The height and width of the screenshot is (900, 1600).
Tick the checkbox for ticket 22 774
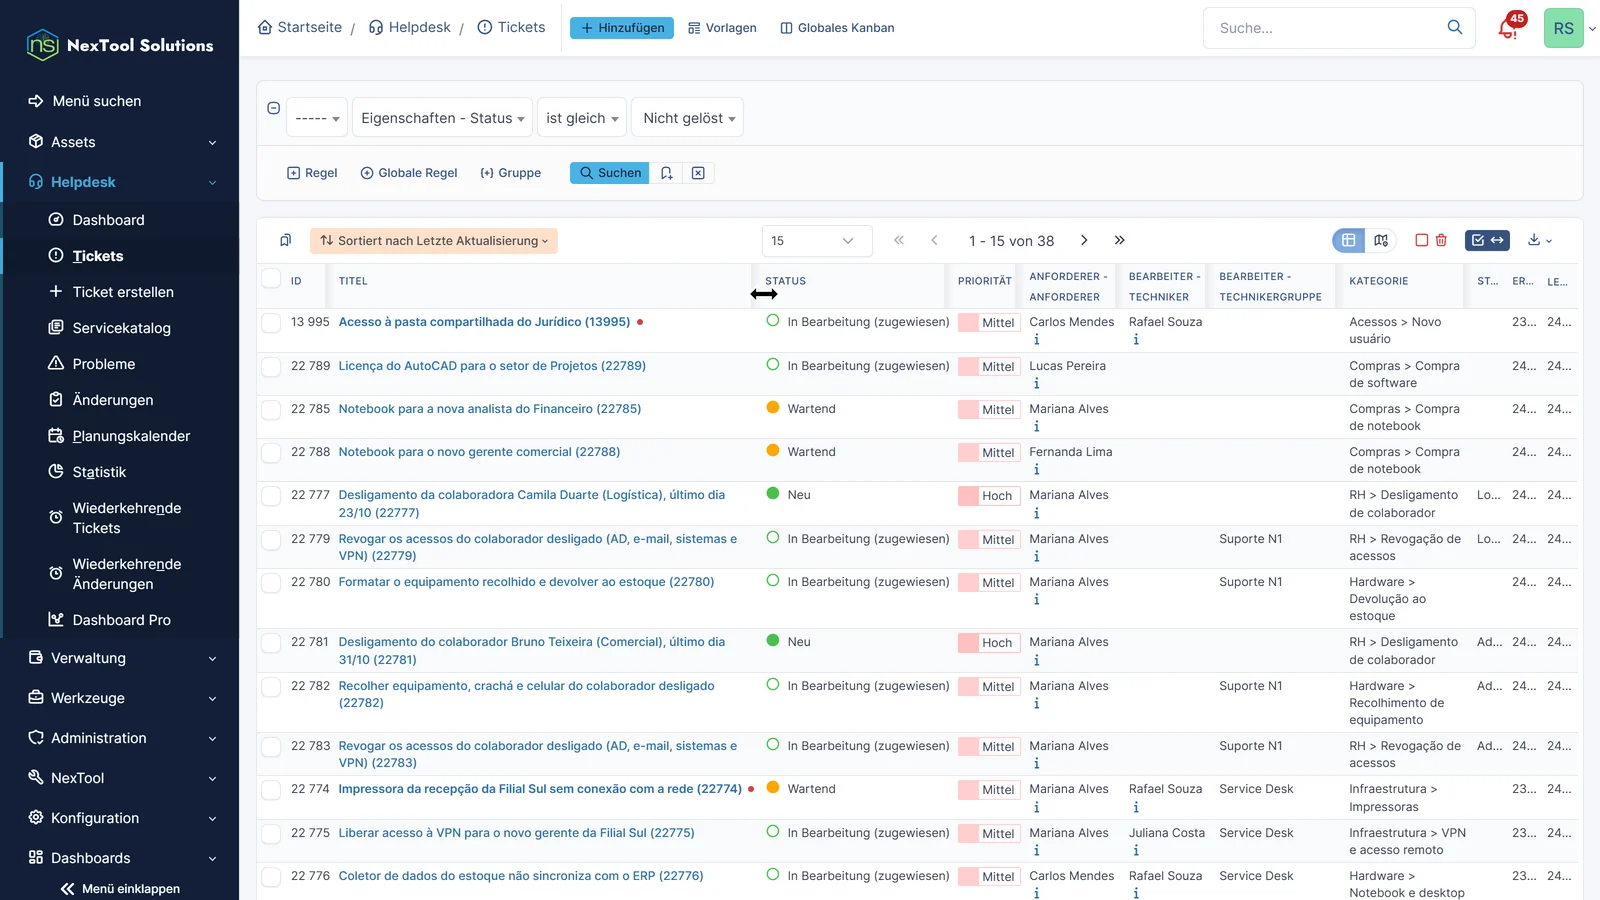point(271,789)
